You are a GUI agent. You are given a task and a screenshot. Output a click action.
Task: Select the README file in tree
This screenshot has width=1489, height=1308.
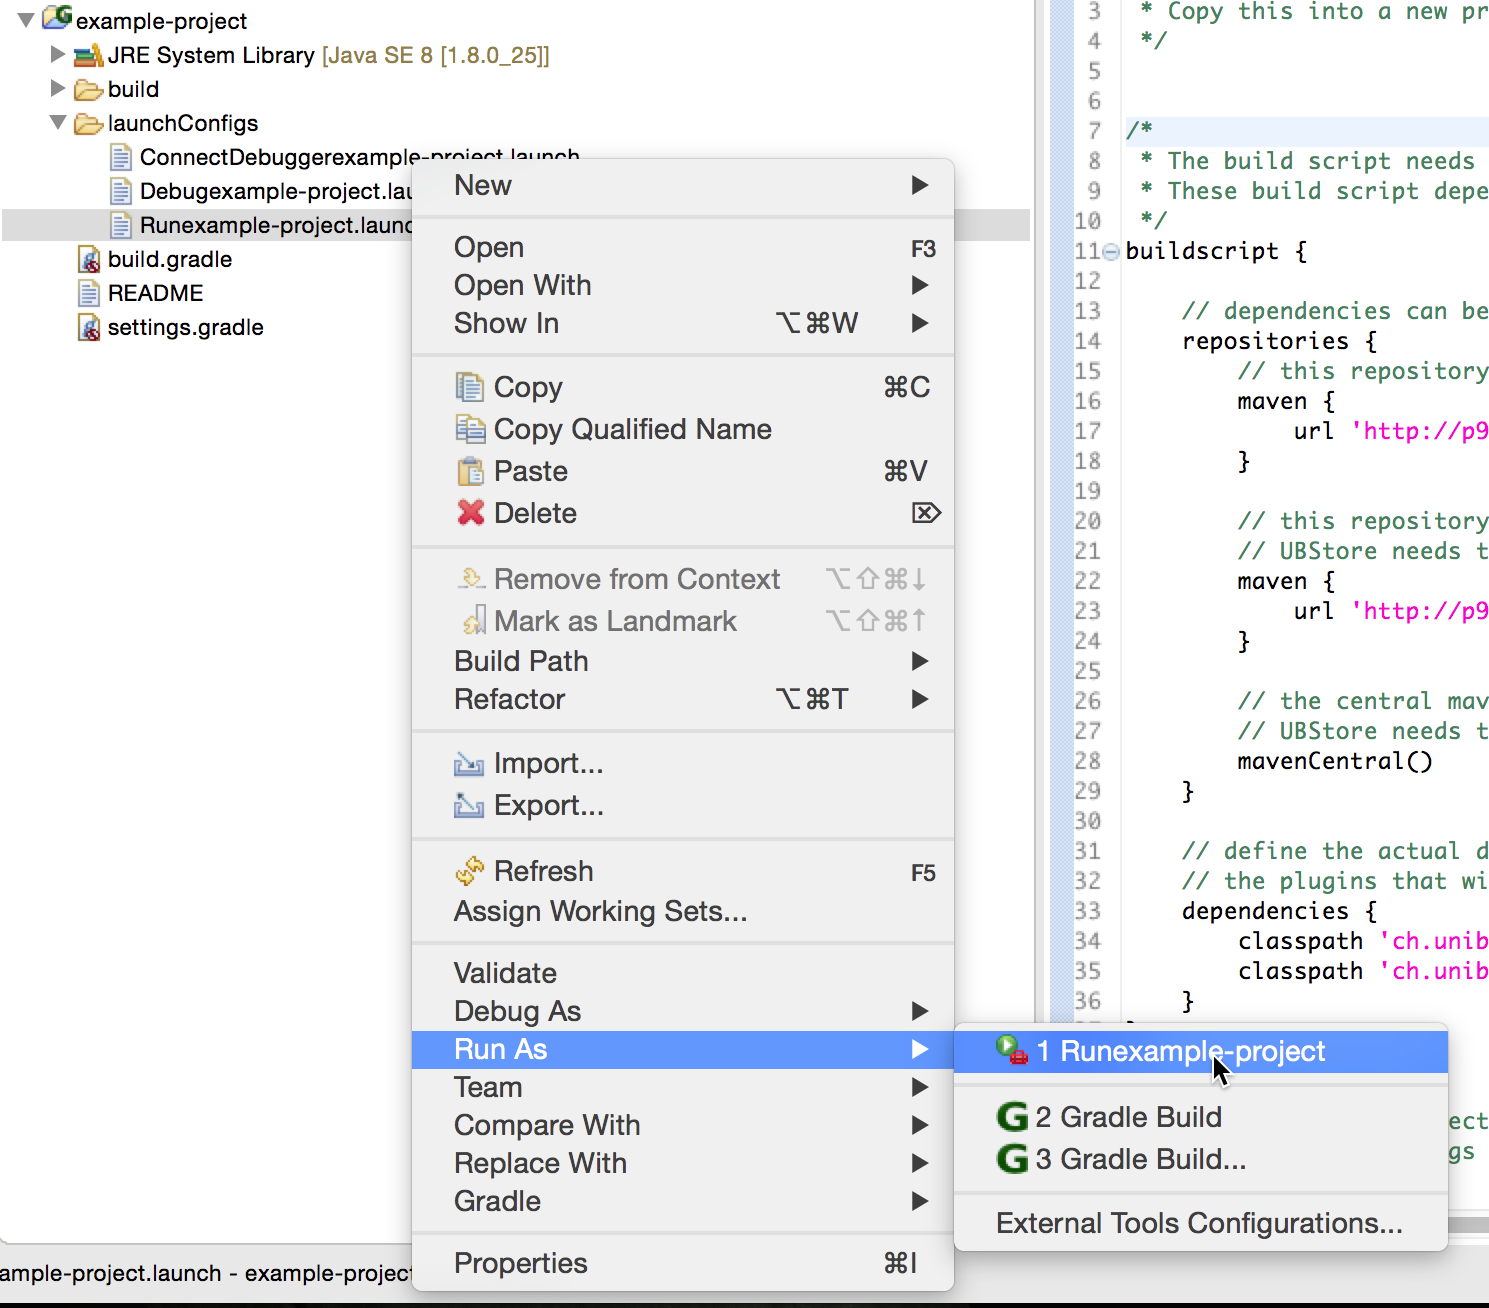[156, 293]
